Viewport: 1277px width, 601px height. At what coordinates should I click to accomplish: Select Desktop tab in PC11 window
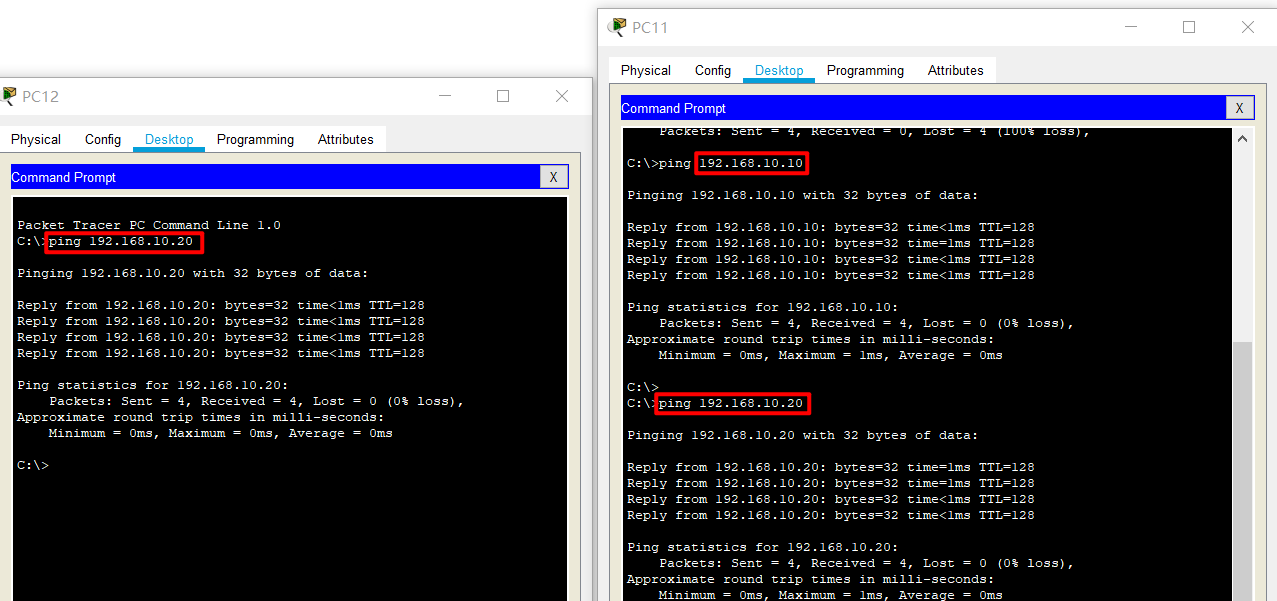[779, 70]
